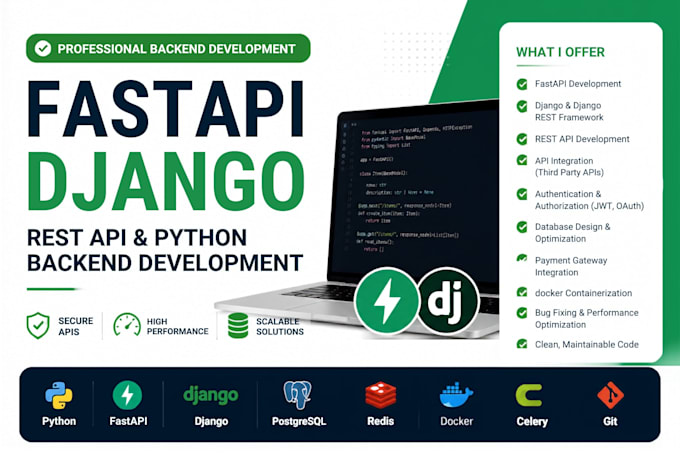Screen dimensions: 680x453
Task: Click the API Integration (Third Party APIs) text
Action: click(x=569, y=166)
